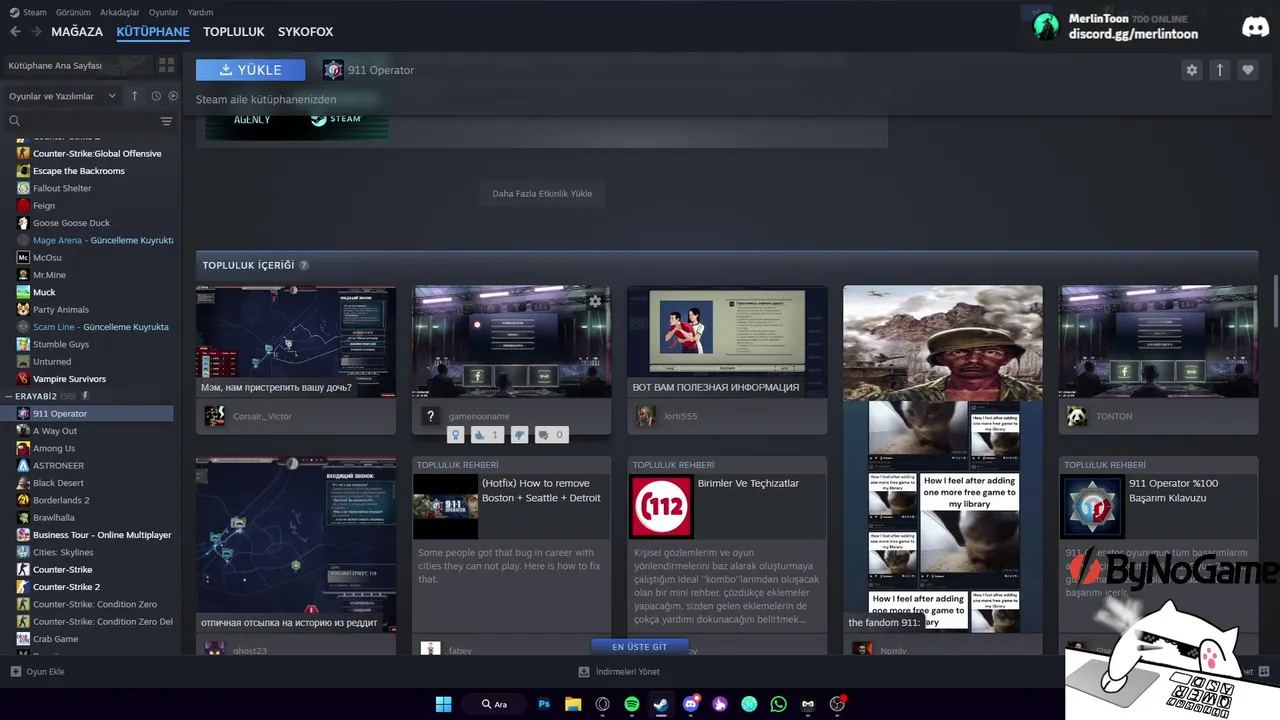Go forward with the right arrow
The width and height of the screenshot is (1280, 720).
[36, 32]
